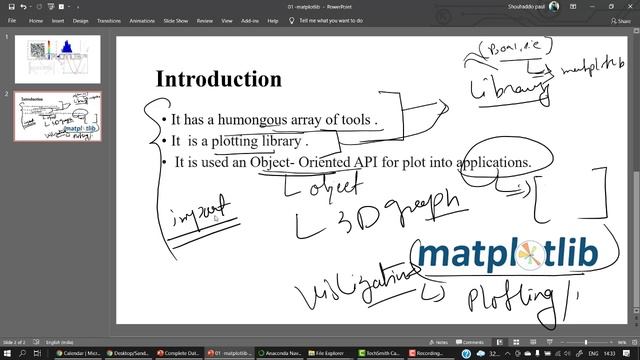Open the Help tab
Screen dimensions: 640x360
(x=273, y=21)
